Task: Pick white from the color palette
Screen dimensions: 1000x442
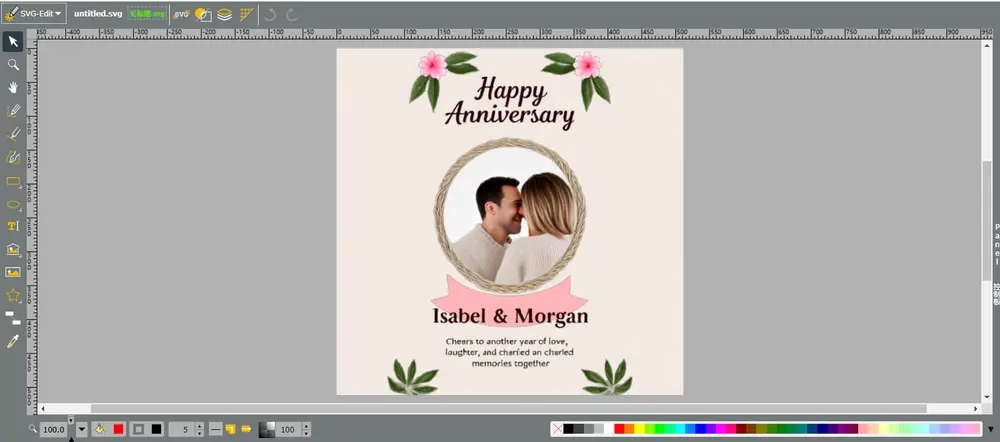Action: coord(609,429)
